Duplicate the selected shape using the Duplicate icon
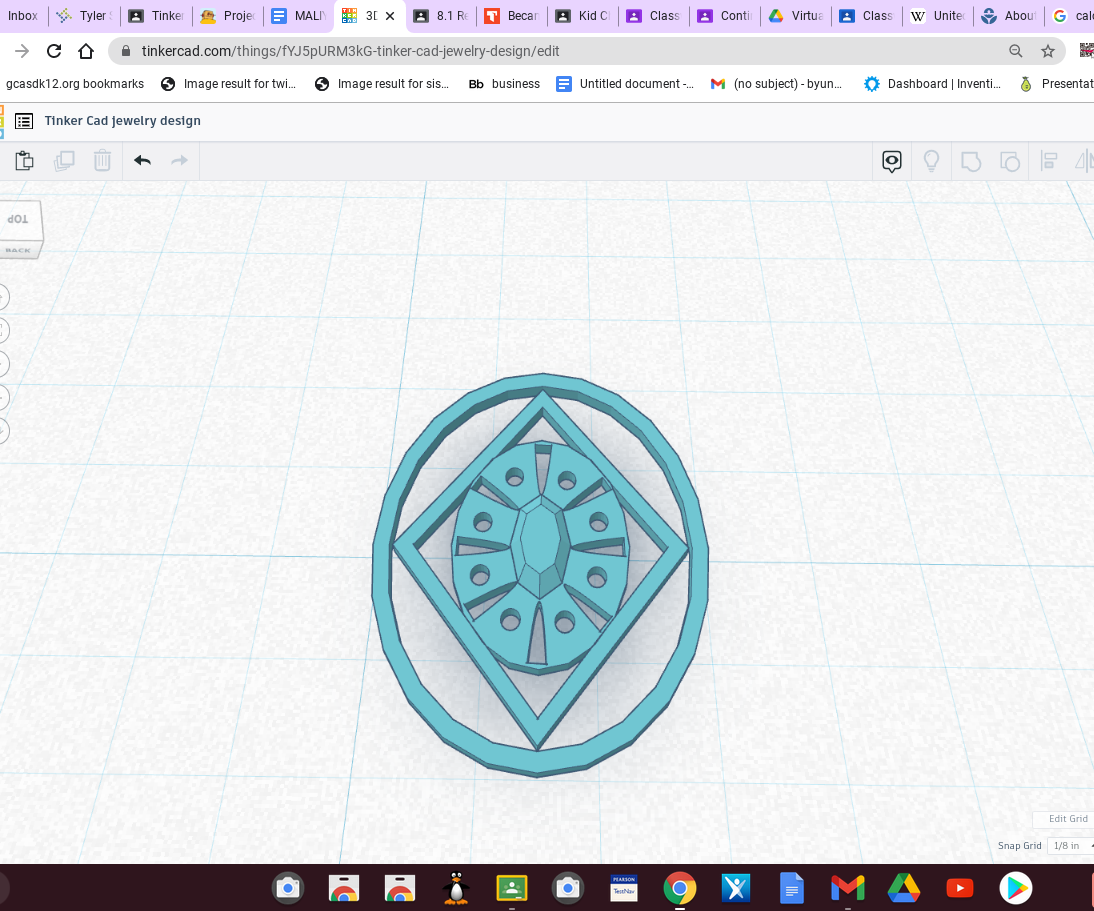 coord(64,160)
